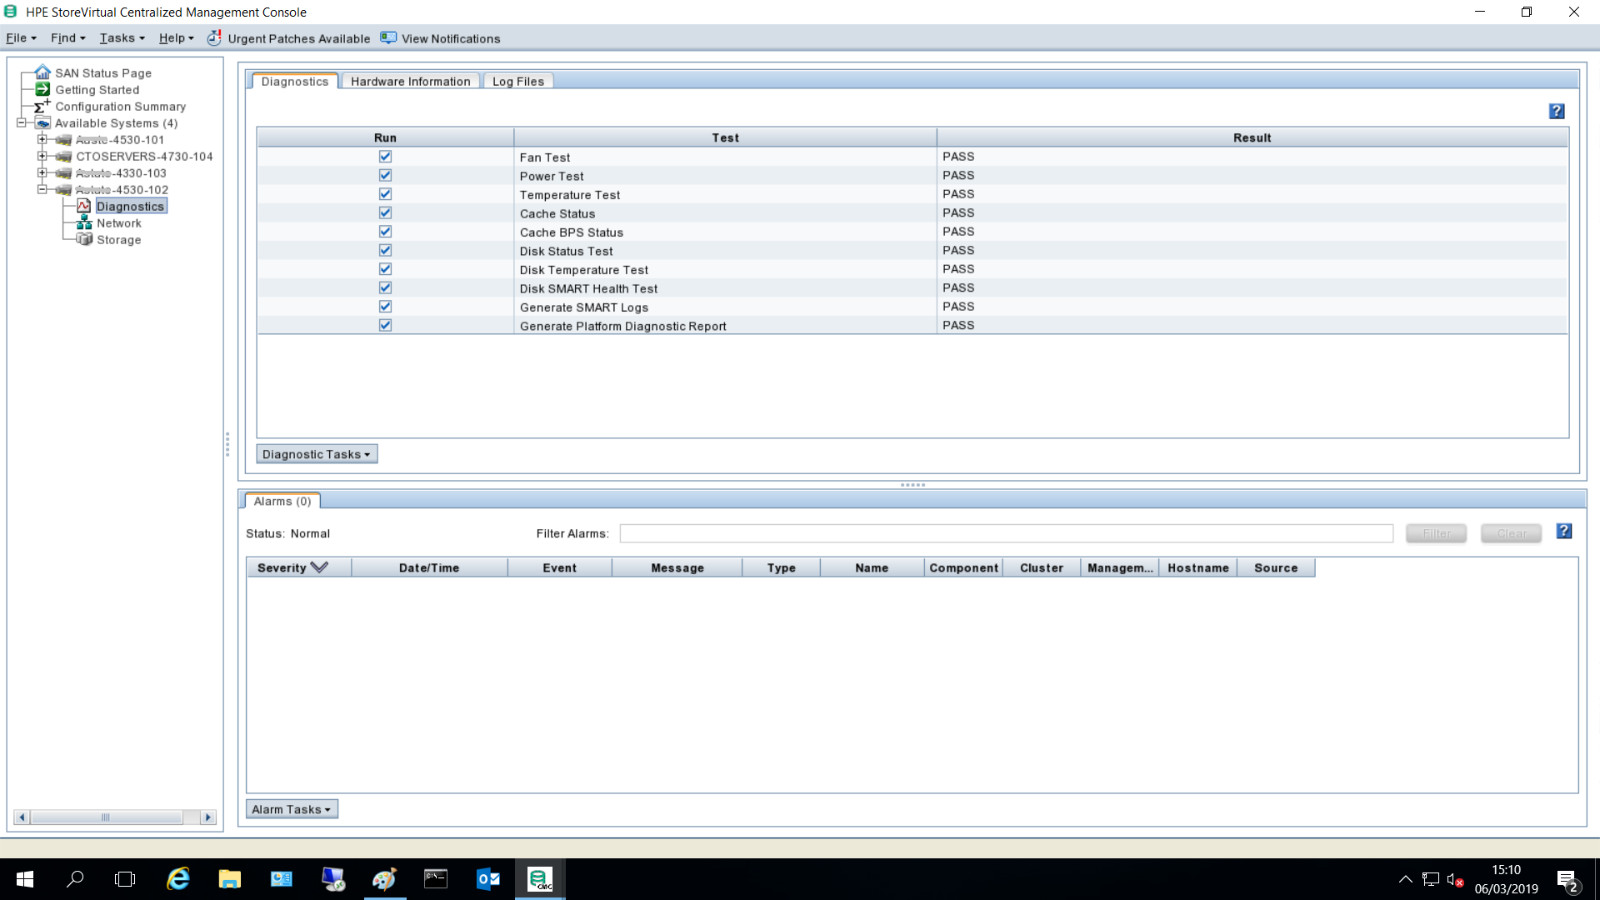Open help for the Alarms panel
1600x900 pixels.
pos(1564,531)
